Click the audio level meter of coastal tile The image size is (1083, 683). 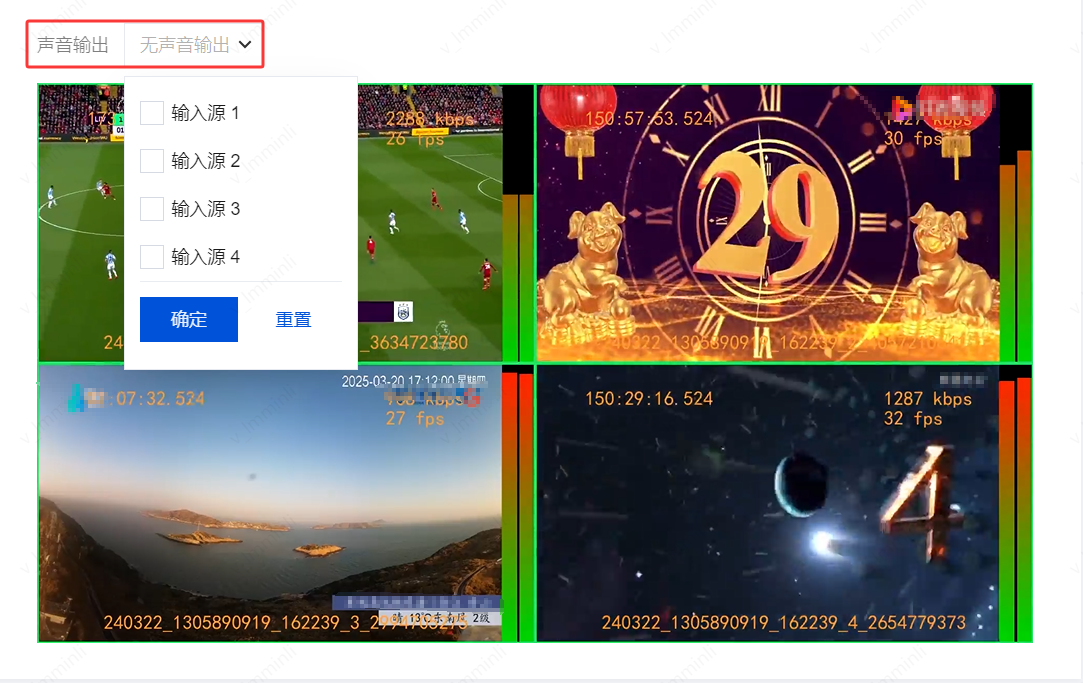(518, 504)
